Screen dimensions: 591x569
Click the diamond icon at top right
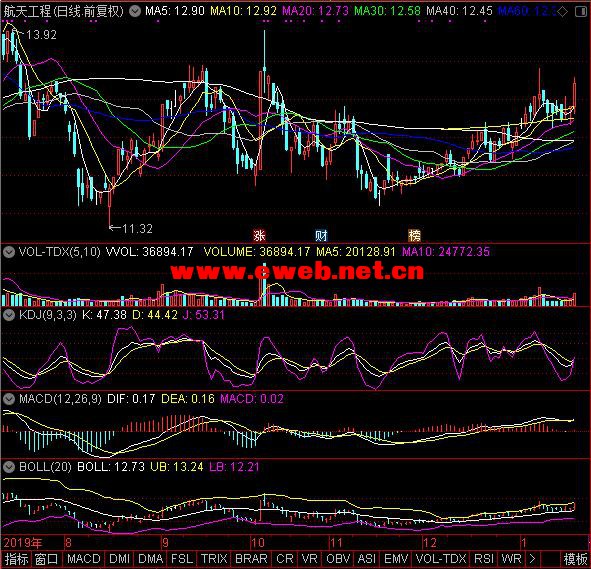562,12
